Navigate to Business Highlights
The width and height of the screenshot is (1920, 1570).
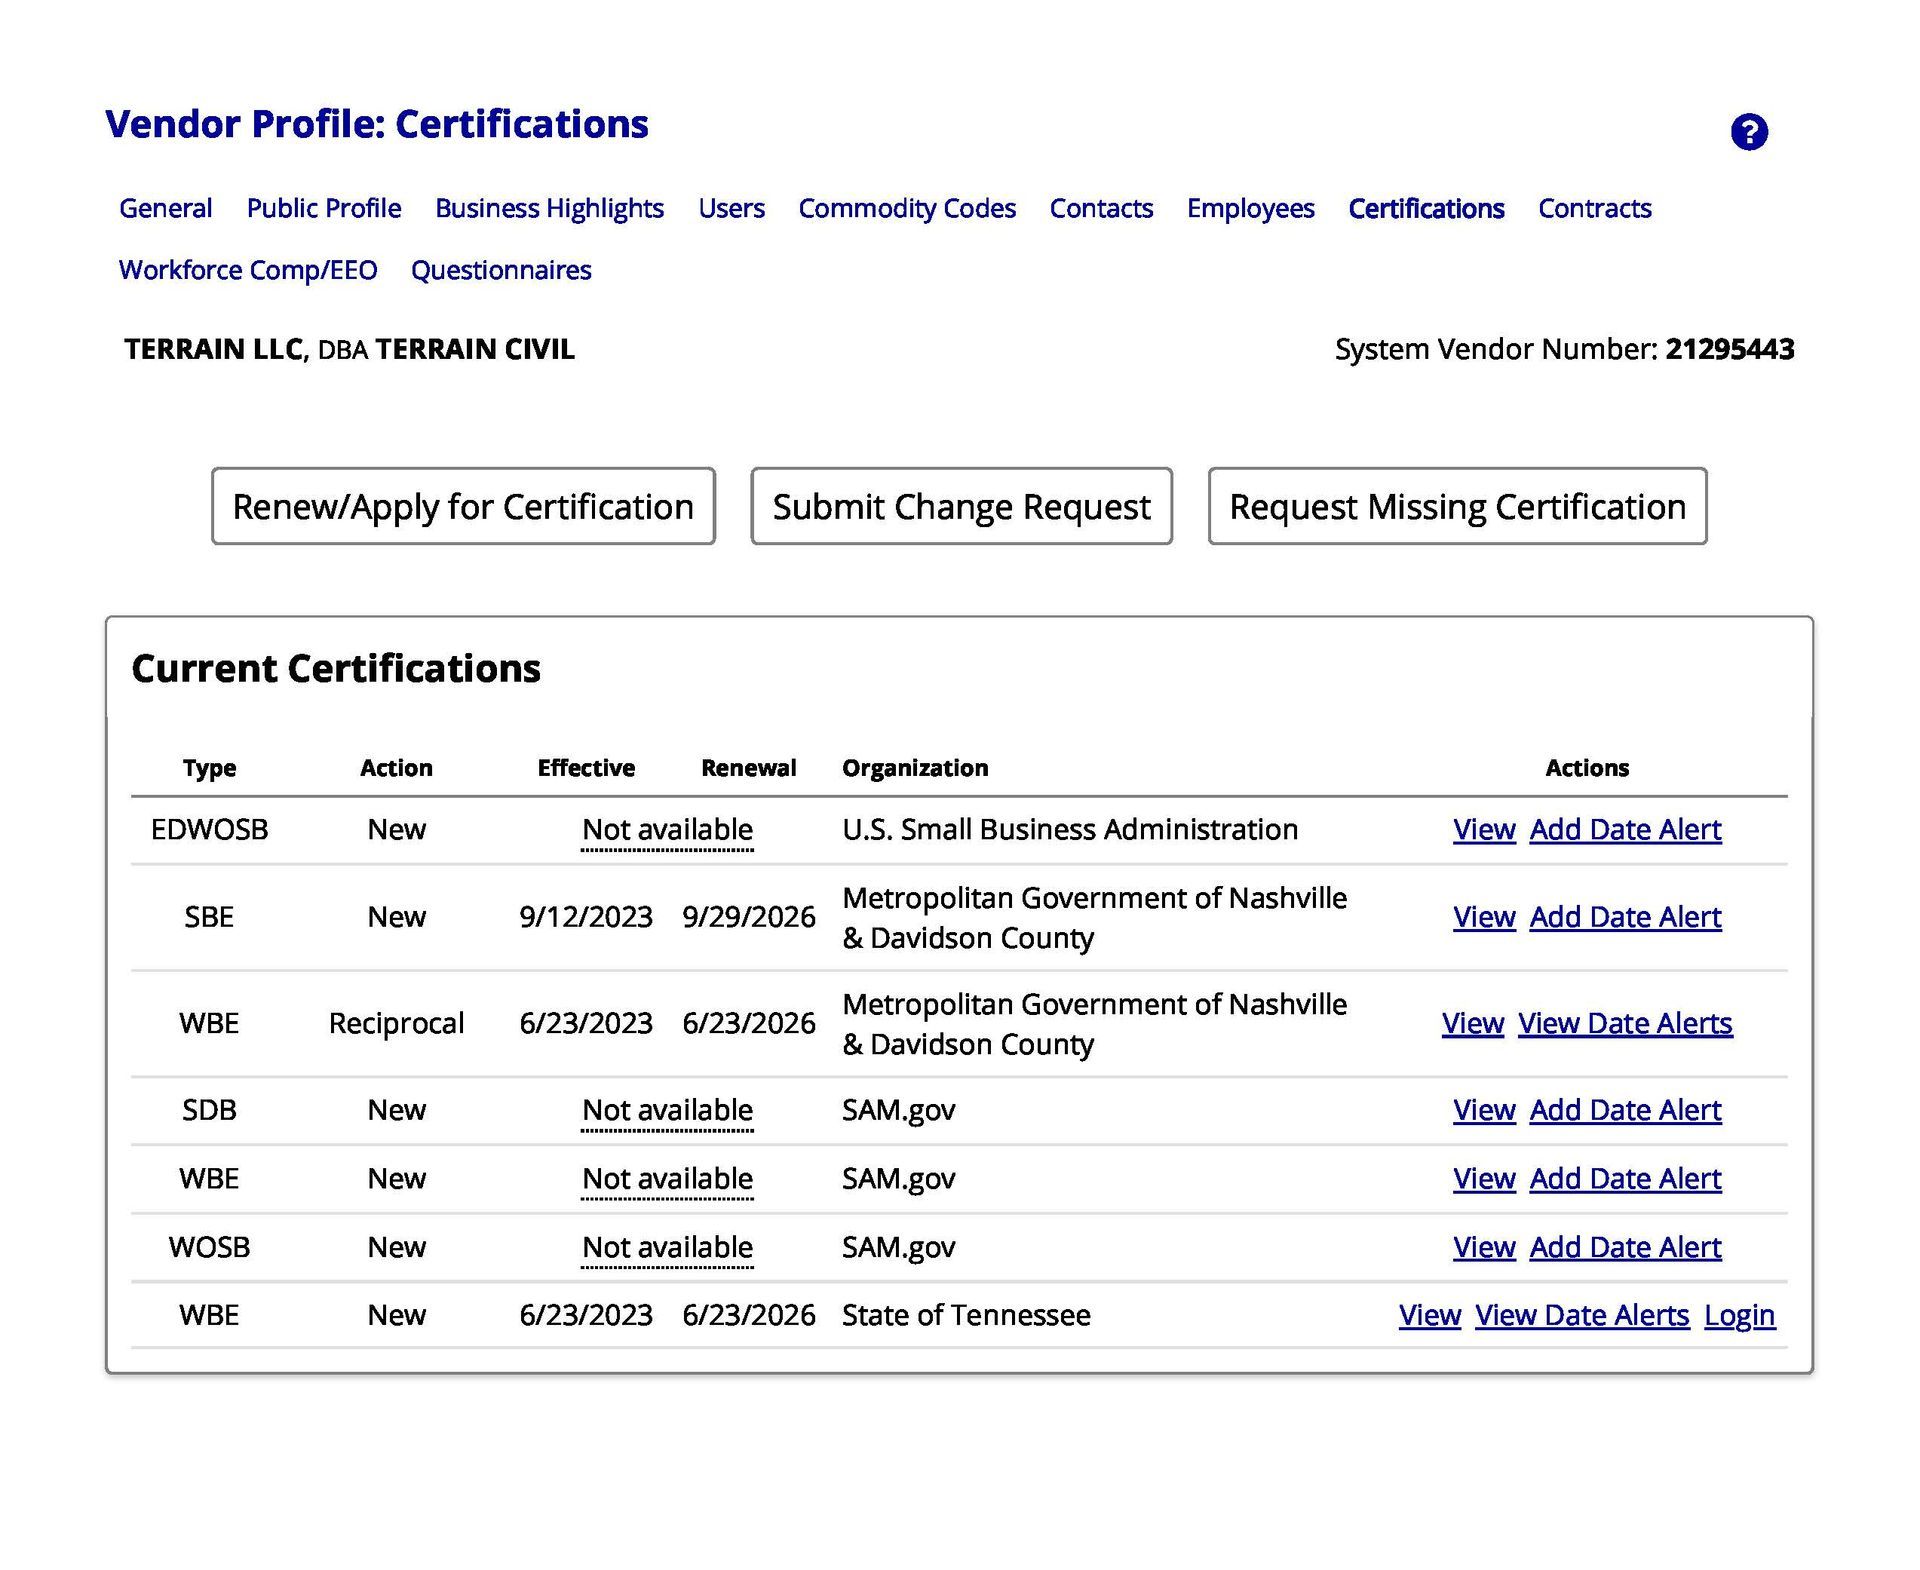coord(549,208)
